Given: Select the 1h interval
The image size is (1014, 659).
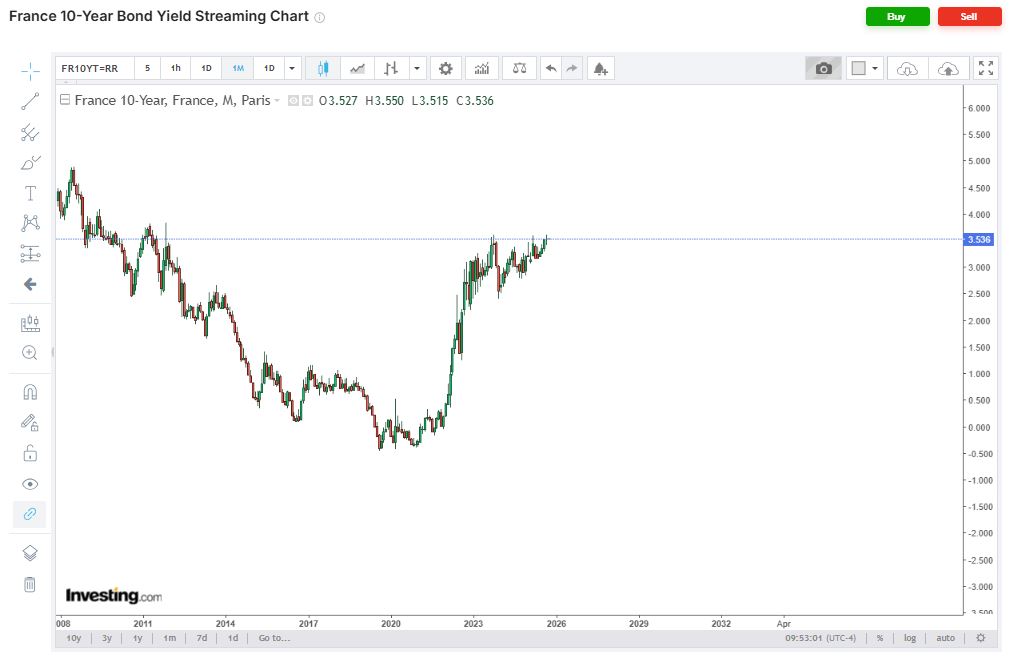Looking at the screenshot, I should click(176, 68).
